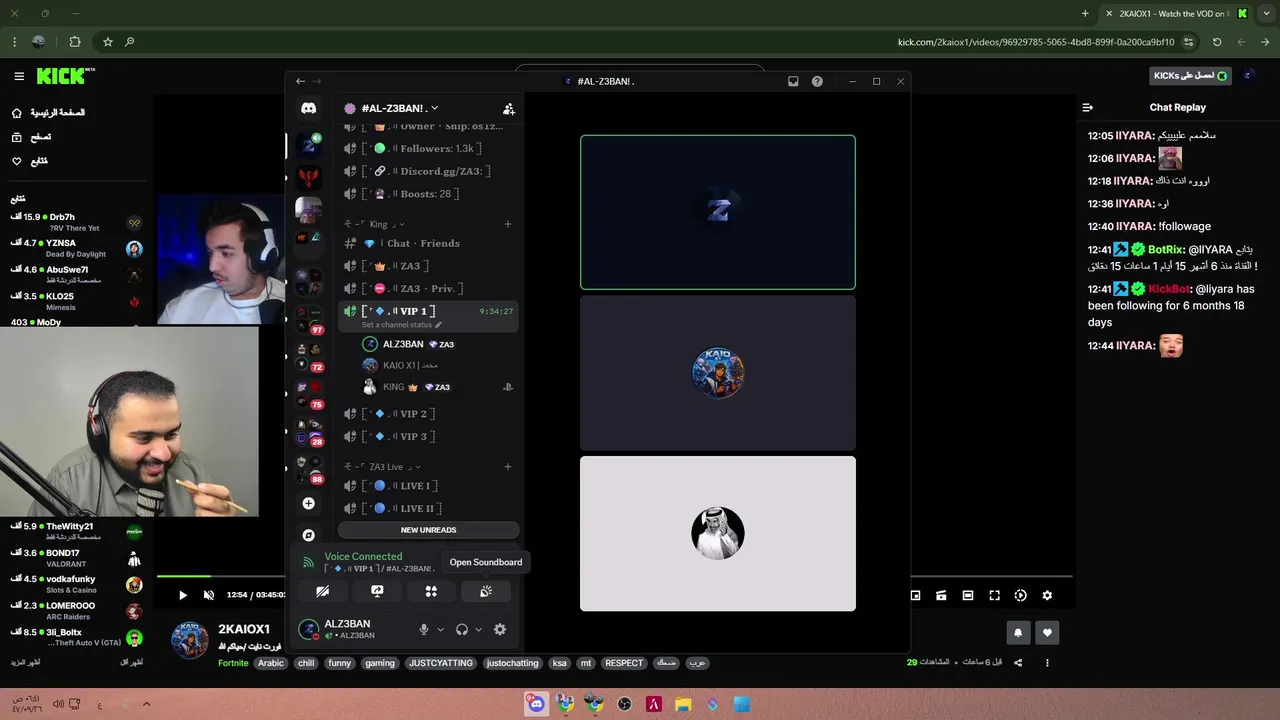Open output device options next to headphones
1280x720 pixels.
478,629
